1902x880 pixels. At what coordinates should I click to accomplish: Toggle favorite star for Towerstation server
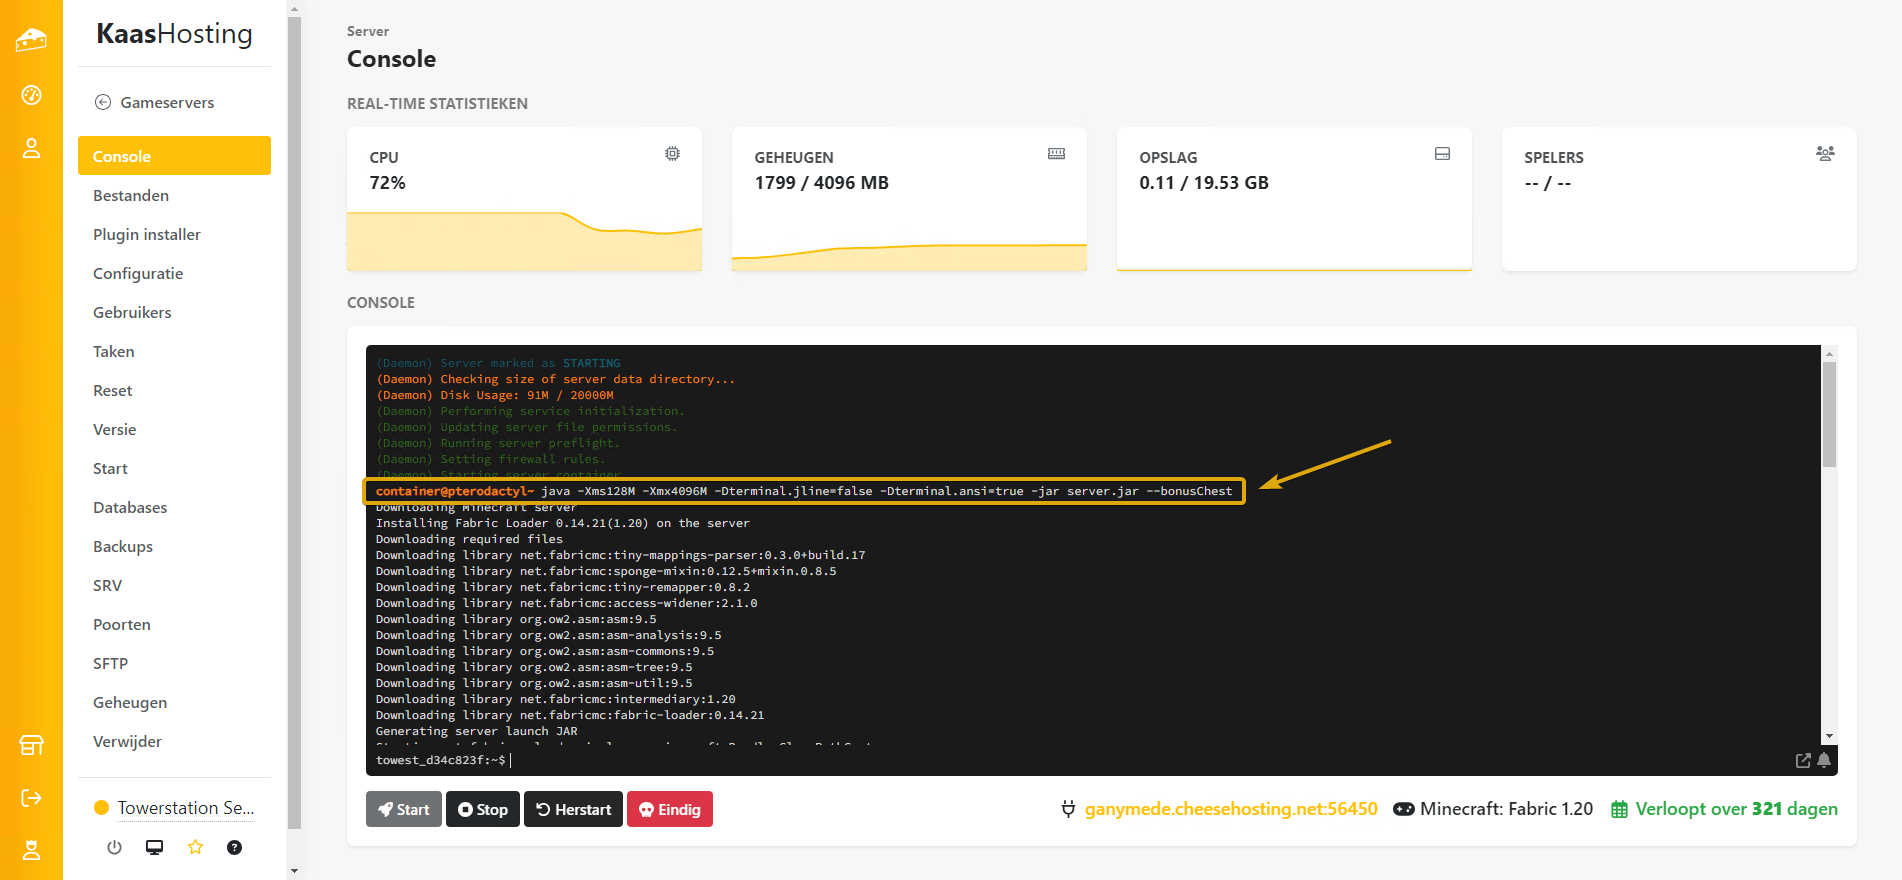(195, 847)
